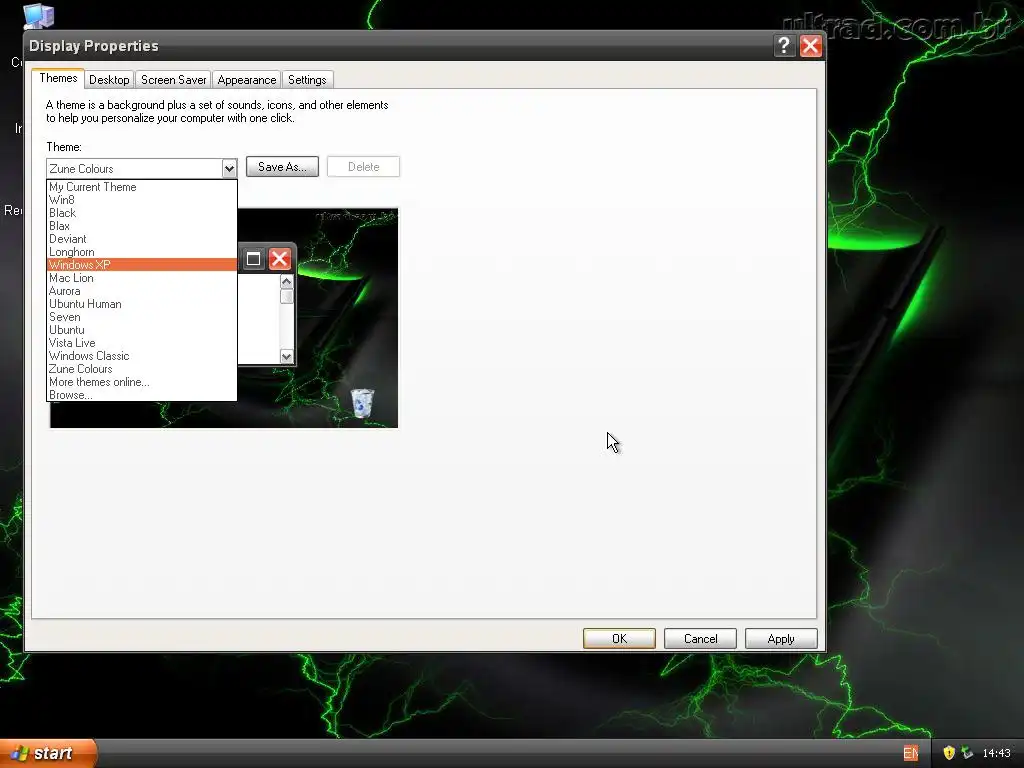
Task: Select Zune Colours in the dropdown list
Action: pos(142,369)
